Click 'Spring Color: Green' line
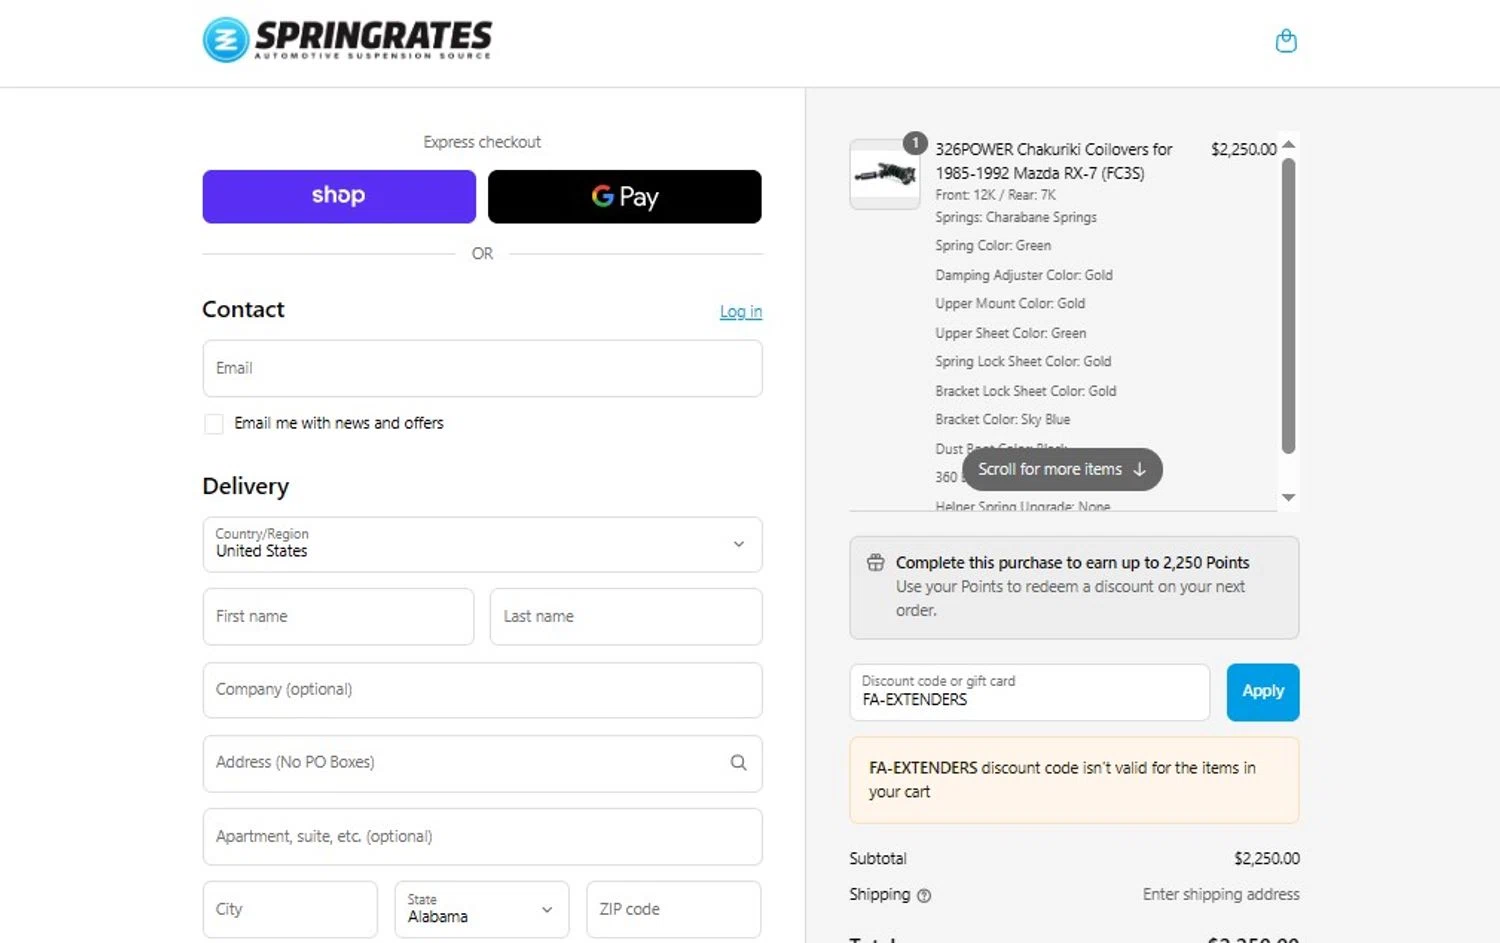 (x=993, y=245)
